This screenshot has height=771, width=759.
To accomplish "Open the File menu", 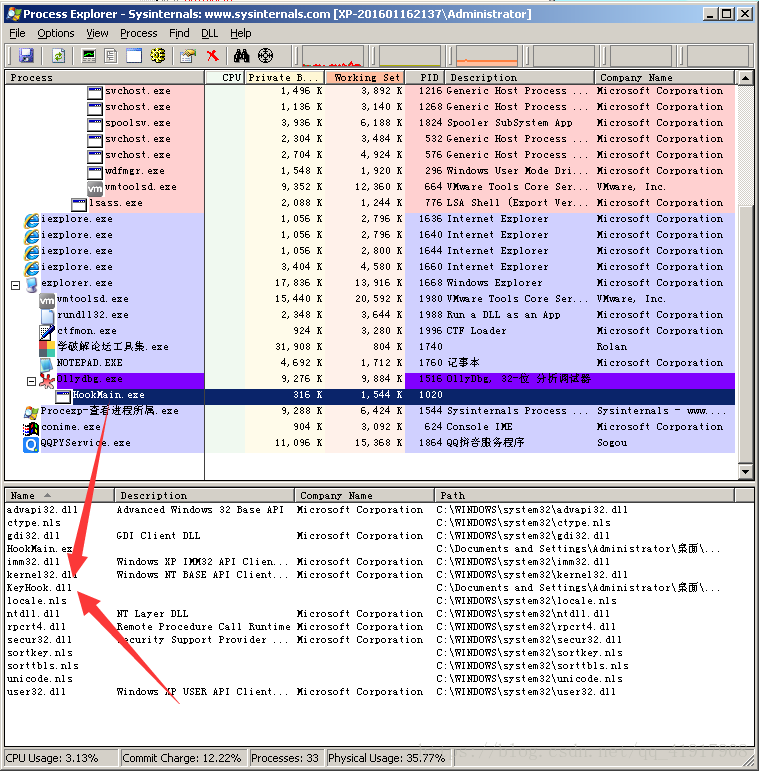I will [x=17, y=33].
